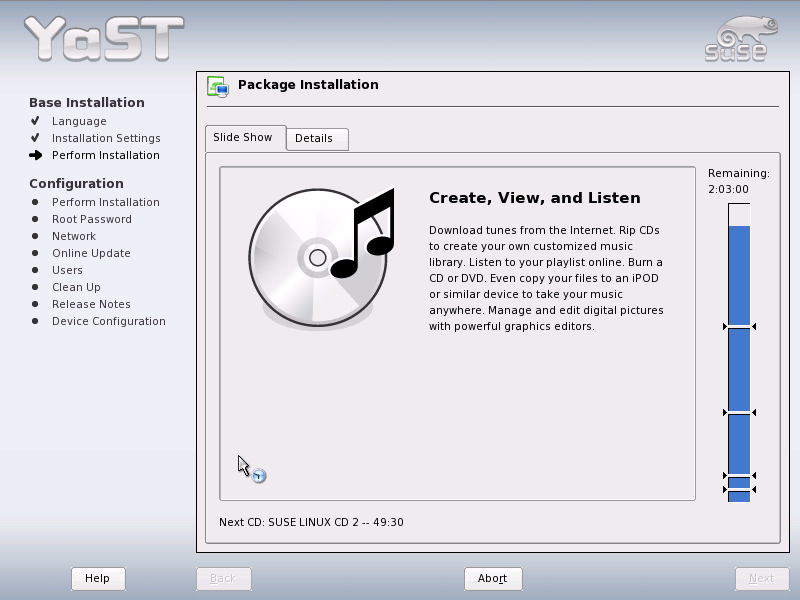800x600 pixels.
Task: Click Online Update in Configuration list
Action: point(91,253)
